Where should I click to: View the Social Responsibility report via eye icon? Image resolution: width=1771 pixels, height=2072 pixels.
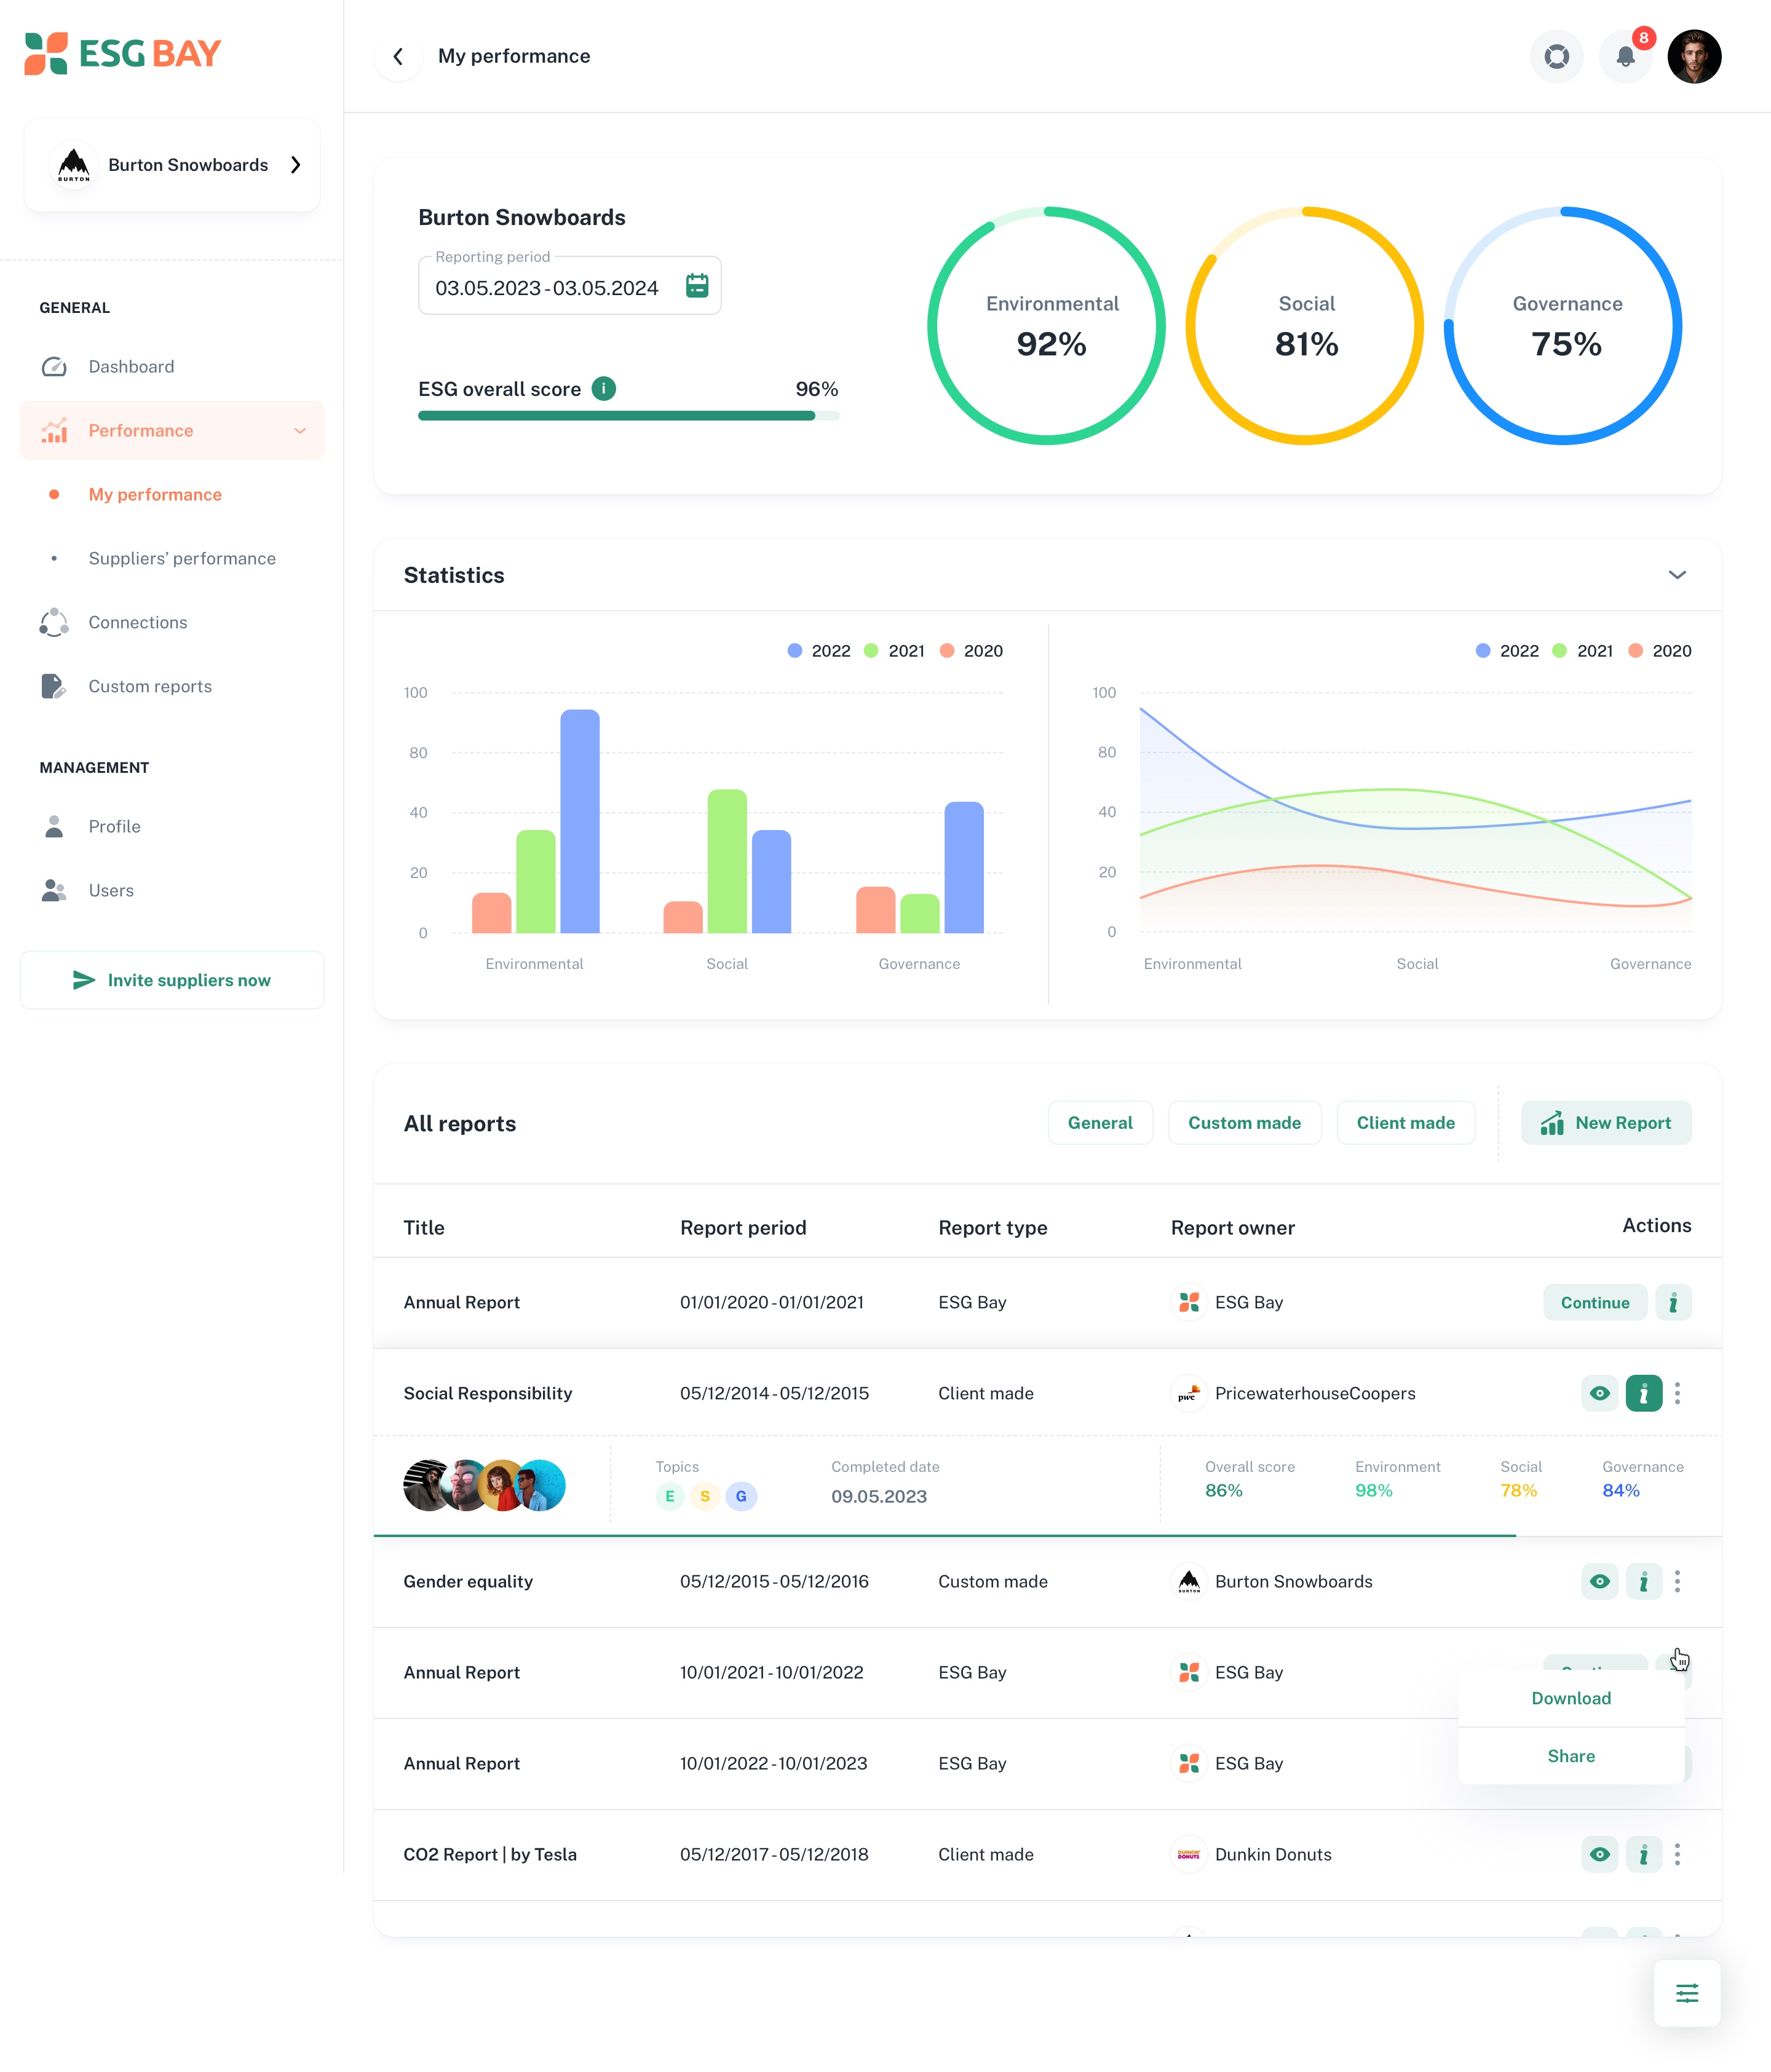(1599, 1393)
